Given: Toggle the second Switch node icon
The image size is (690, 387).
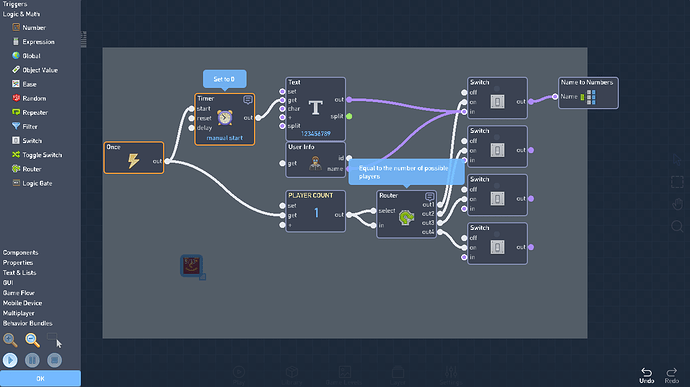Looking at the screenshot, I should coord(497,150).
